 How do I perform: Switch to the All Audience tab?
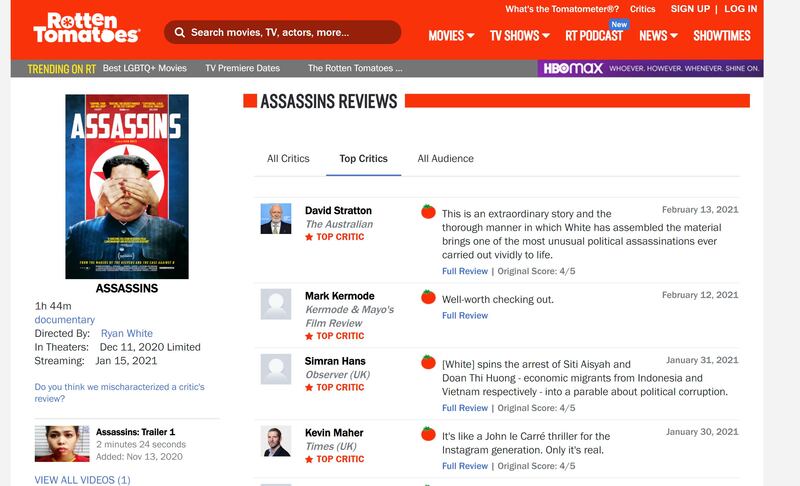pos(445,159)
